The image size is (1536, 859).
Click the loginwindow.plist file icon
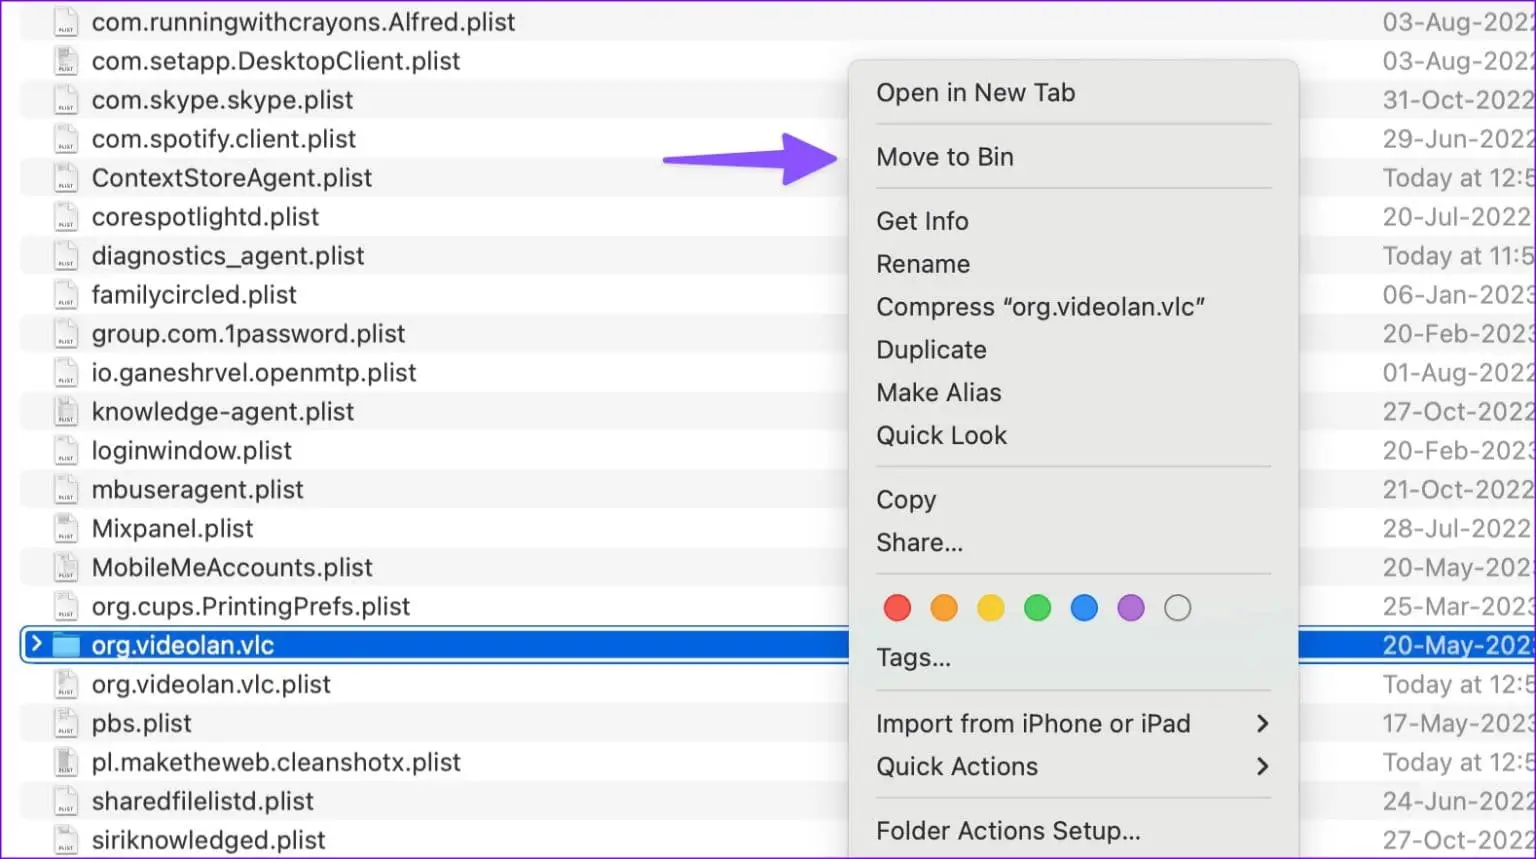pyautogui.click(x=66, y=451)
